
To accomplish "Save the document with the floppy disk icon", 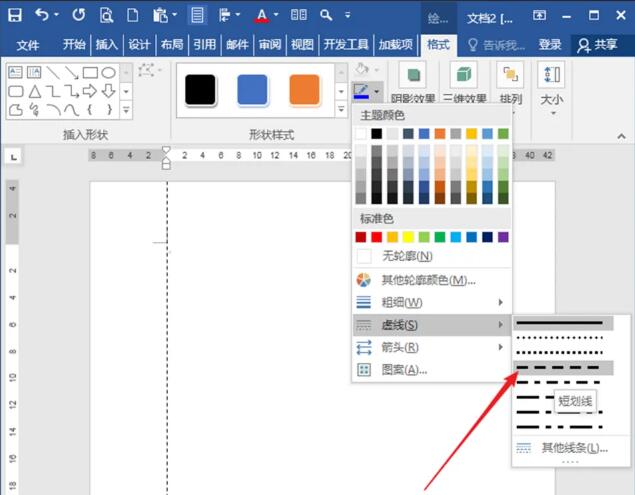I will pyautogui.click(x=15, y=15).
